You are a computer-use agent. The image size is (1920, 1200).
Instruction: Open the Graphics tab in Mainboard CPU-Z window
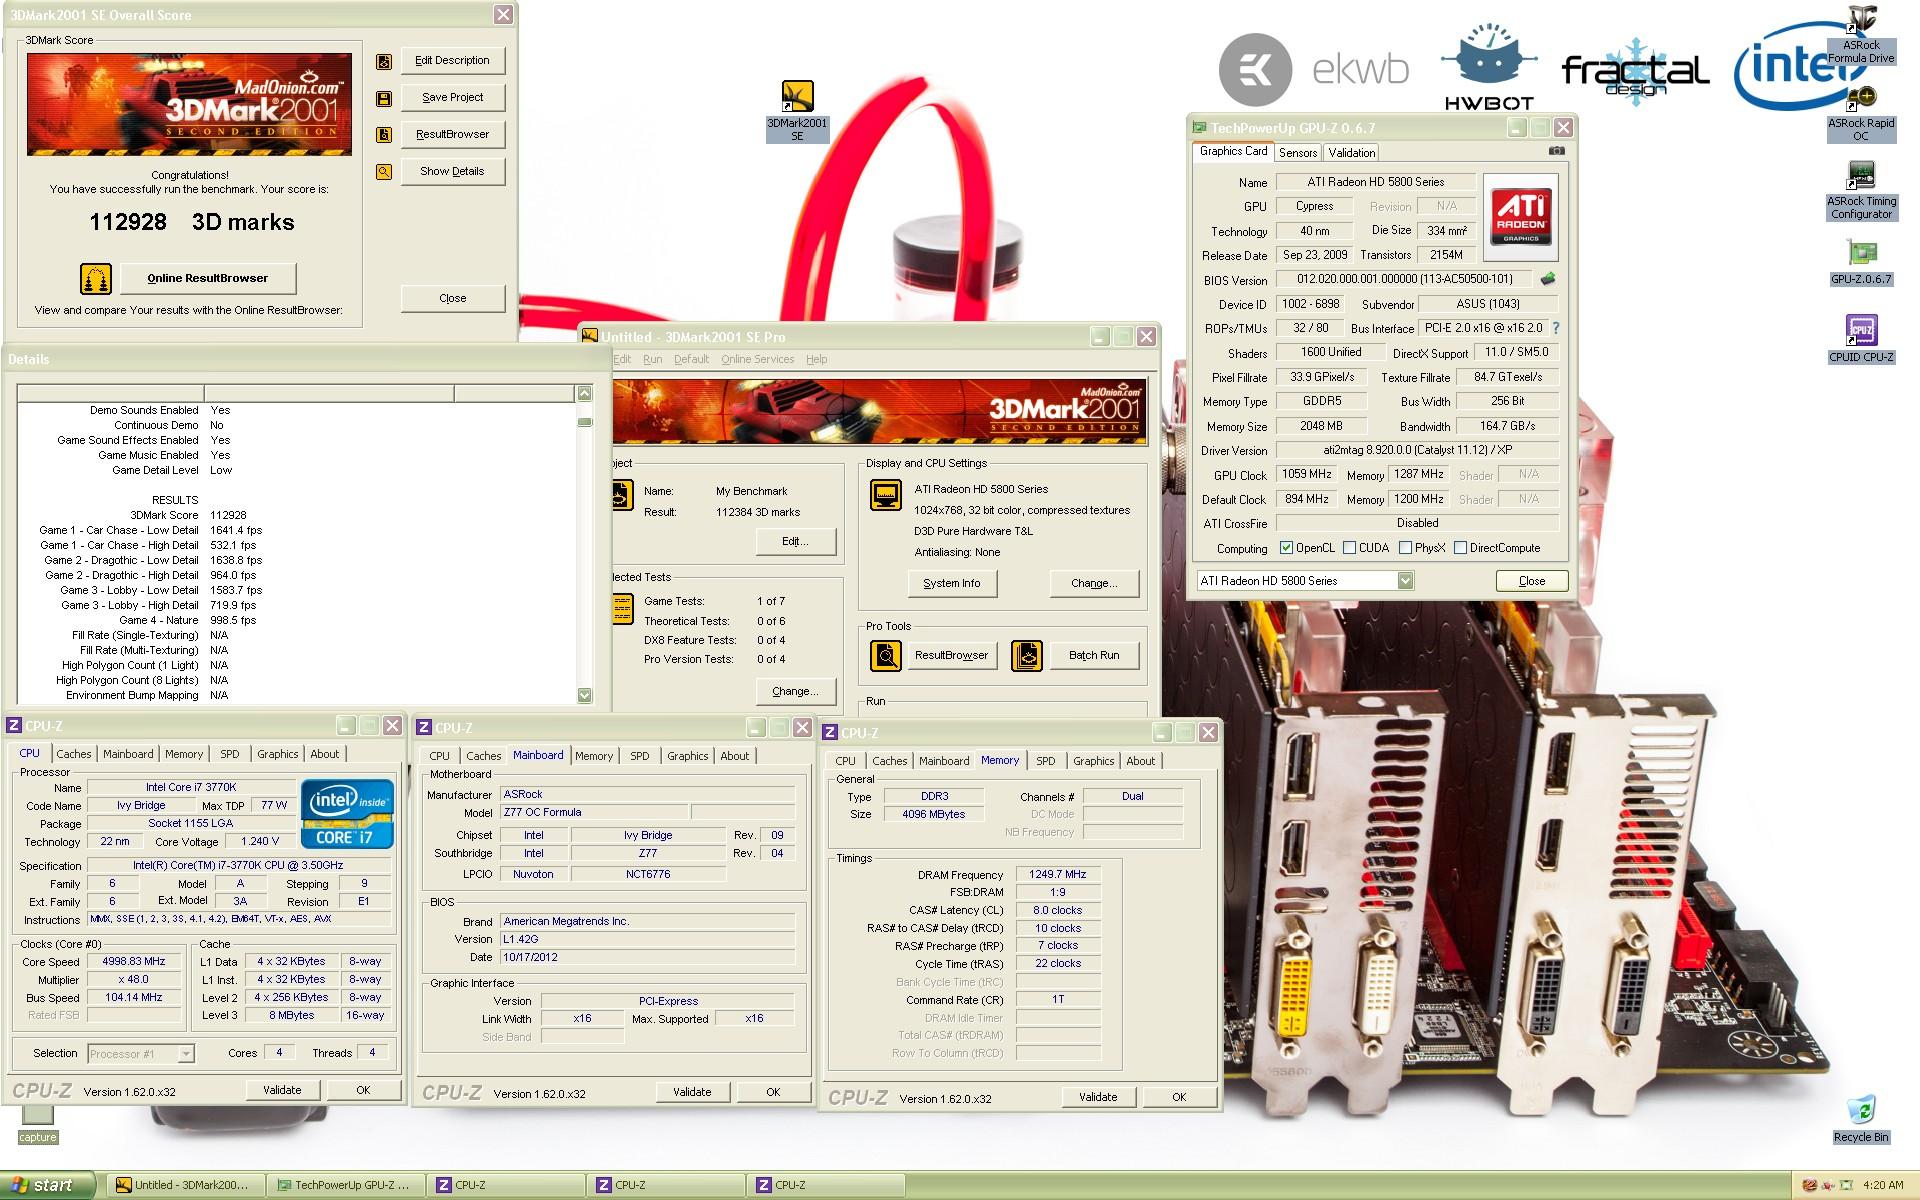(688, 756)
